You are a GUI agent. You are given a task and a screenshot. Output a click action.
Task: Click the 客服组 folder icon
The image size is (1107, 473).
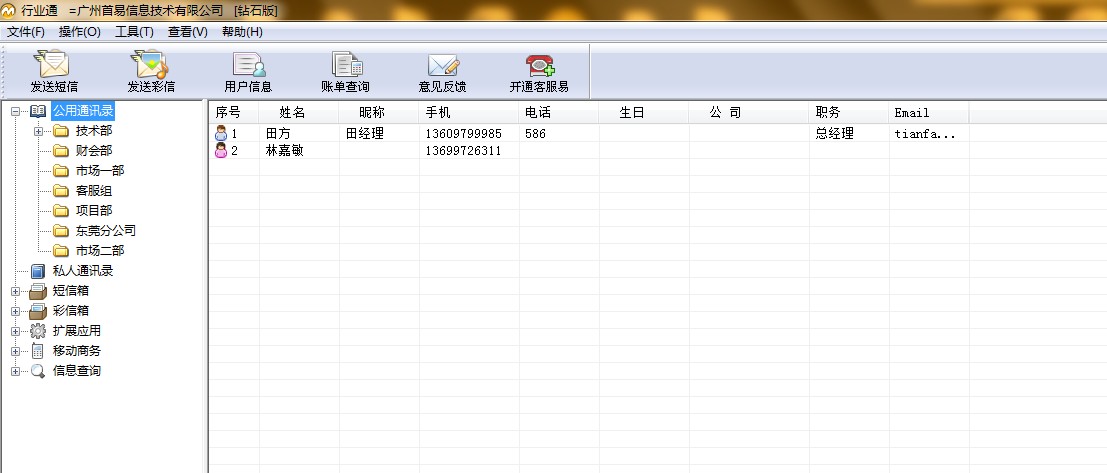coord(61,191)
